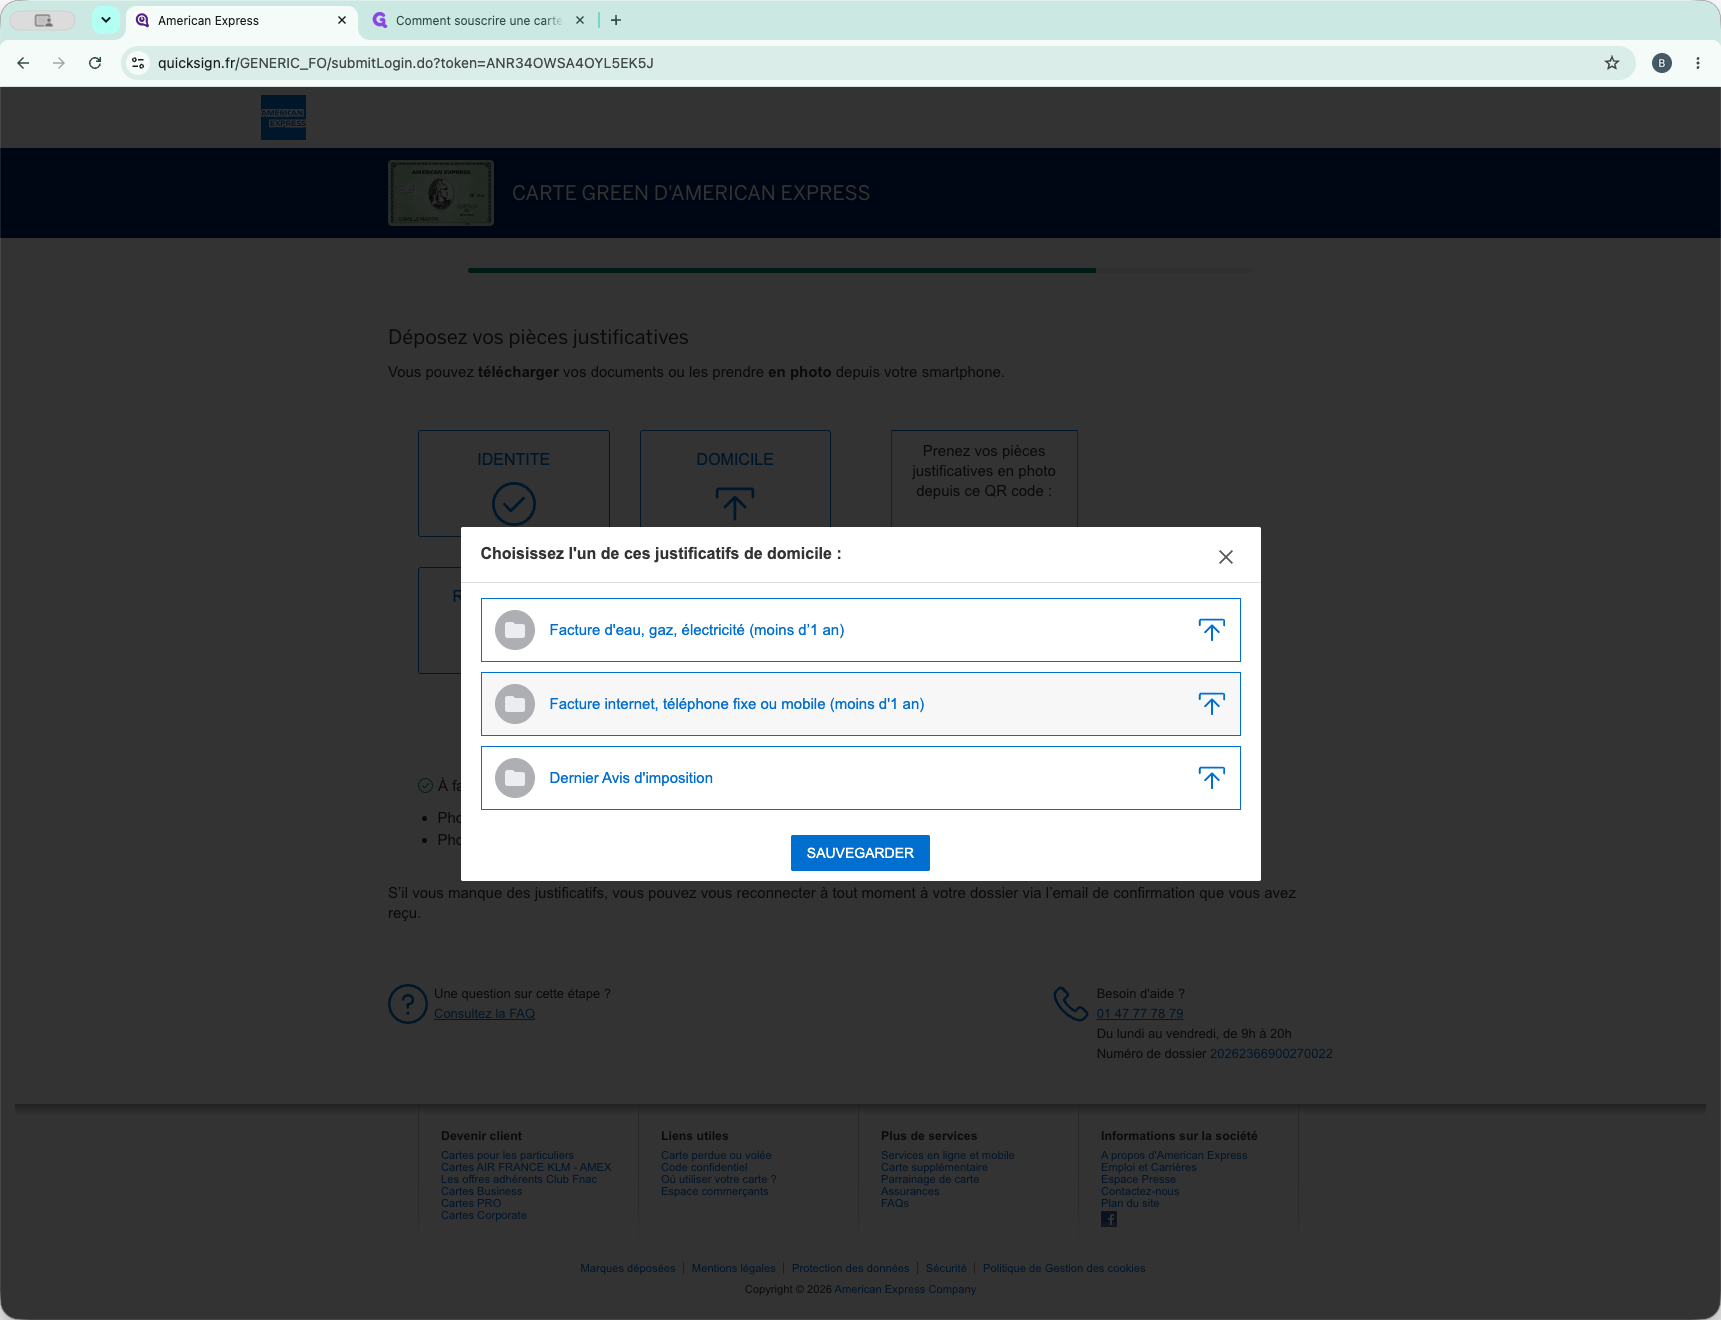Upload icon for Facture internet, téléphone row
The image size is (1721, 1320).
pyautogui.click(x=1211, y=704)
